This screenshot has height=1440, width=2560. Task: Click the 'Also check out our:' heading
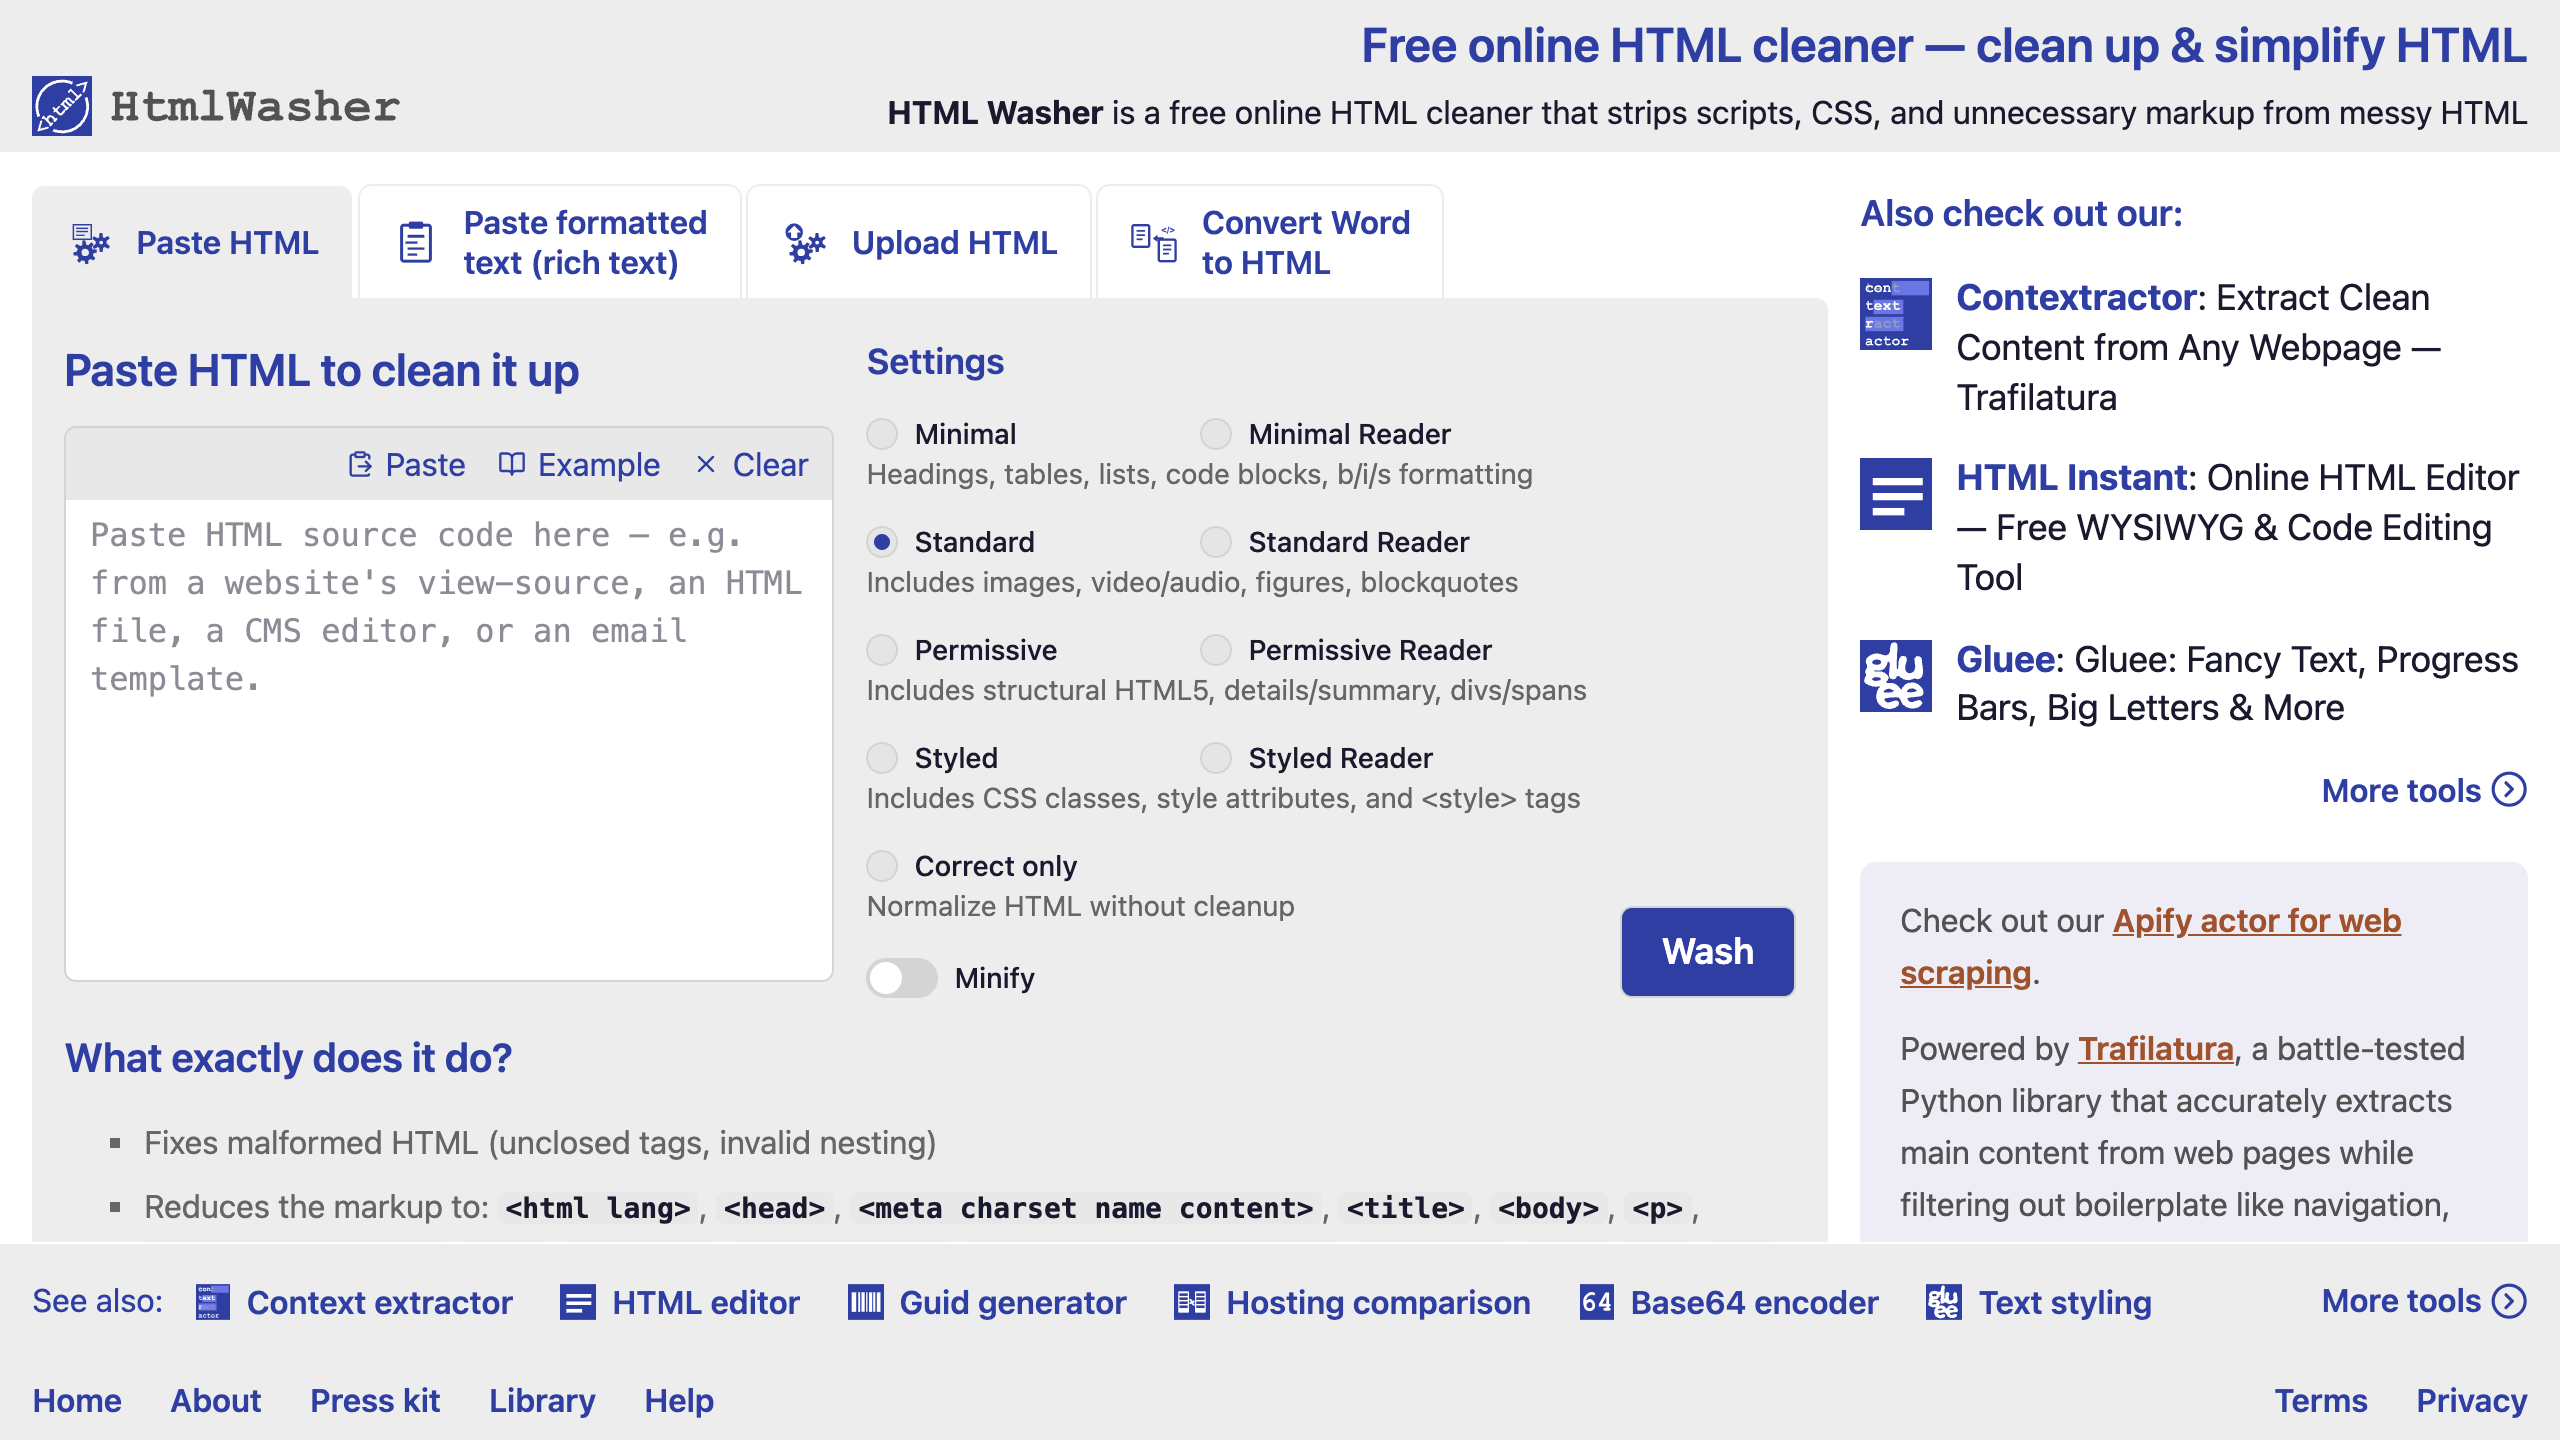click(2021, 213)
